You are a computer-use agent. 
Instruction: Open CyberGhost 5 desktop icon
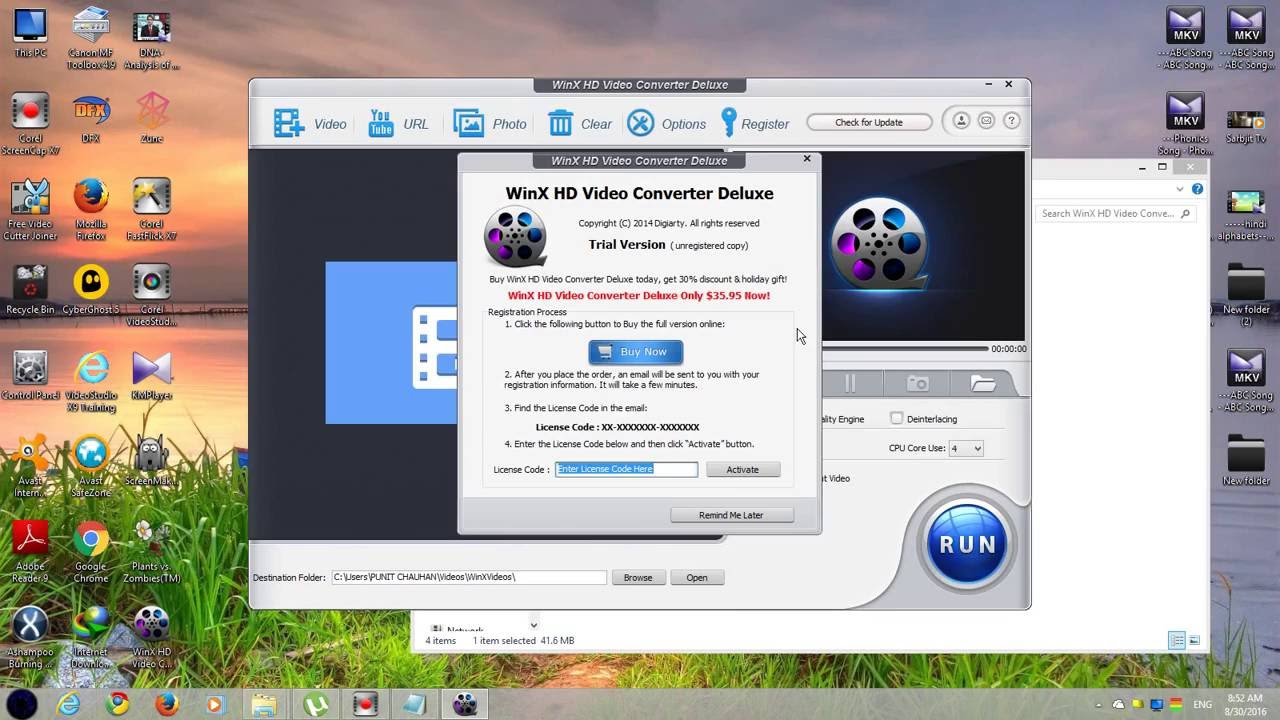[x=91, y=290]
